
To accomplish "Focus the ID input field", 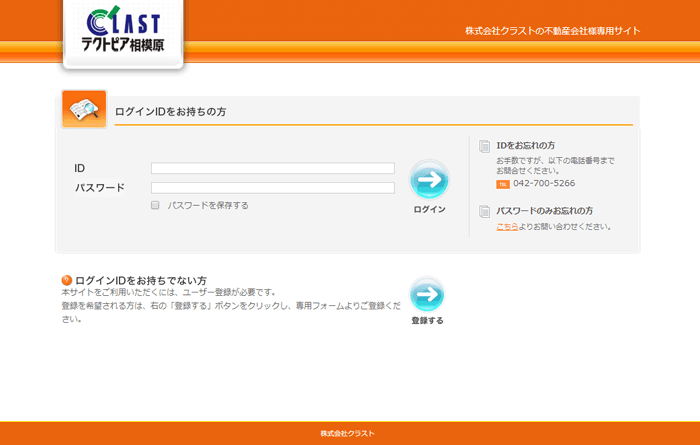I will (273, 168).
